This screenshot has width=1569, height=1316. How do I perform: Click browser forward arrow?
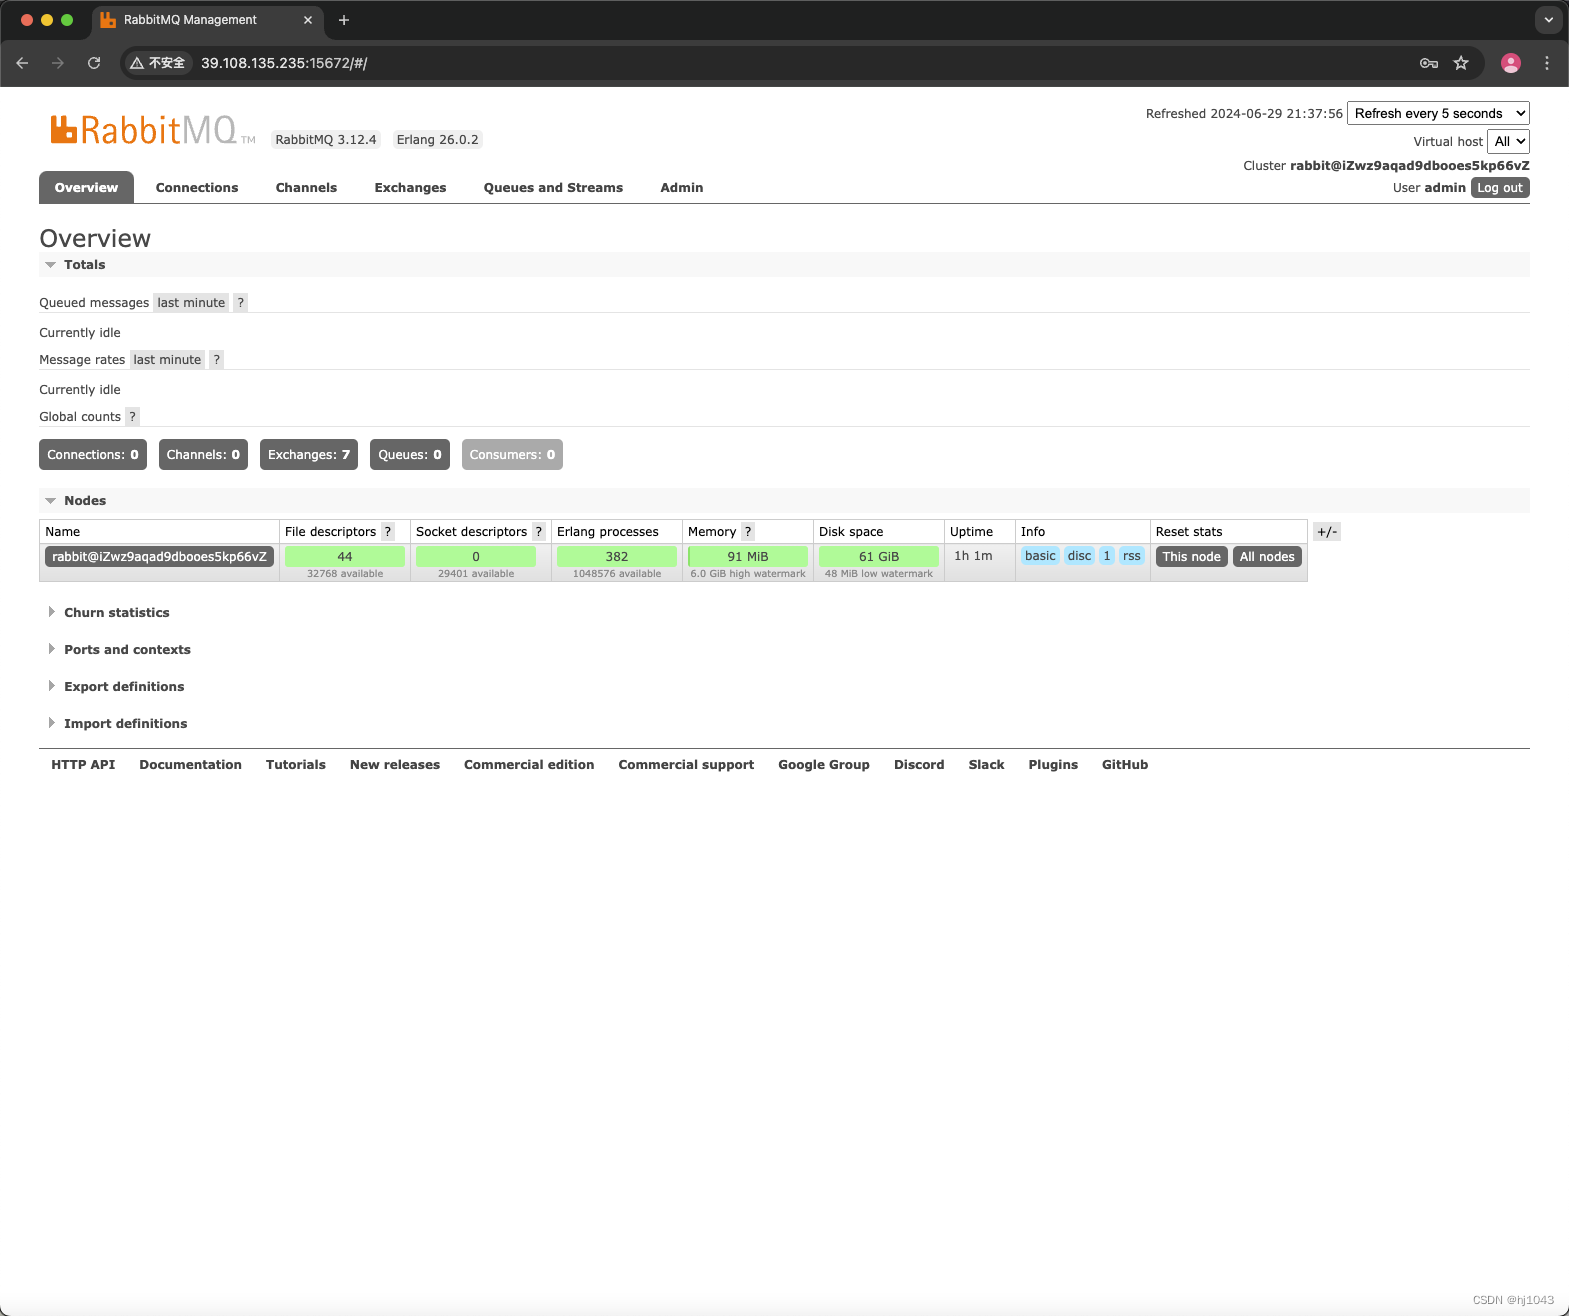point(58,63)
